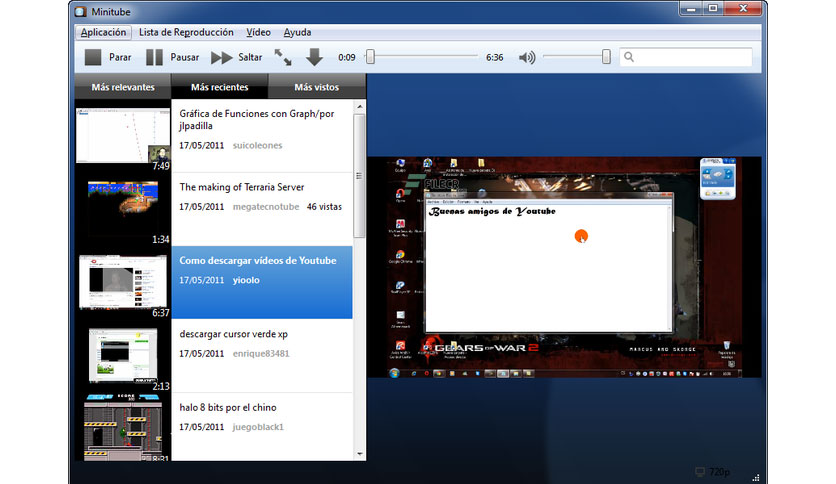Screen dimensions: 836x484
Task: Minimize the Minitube window
Action: pos(691,9)
